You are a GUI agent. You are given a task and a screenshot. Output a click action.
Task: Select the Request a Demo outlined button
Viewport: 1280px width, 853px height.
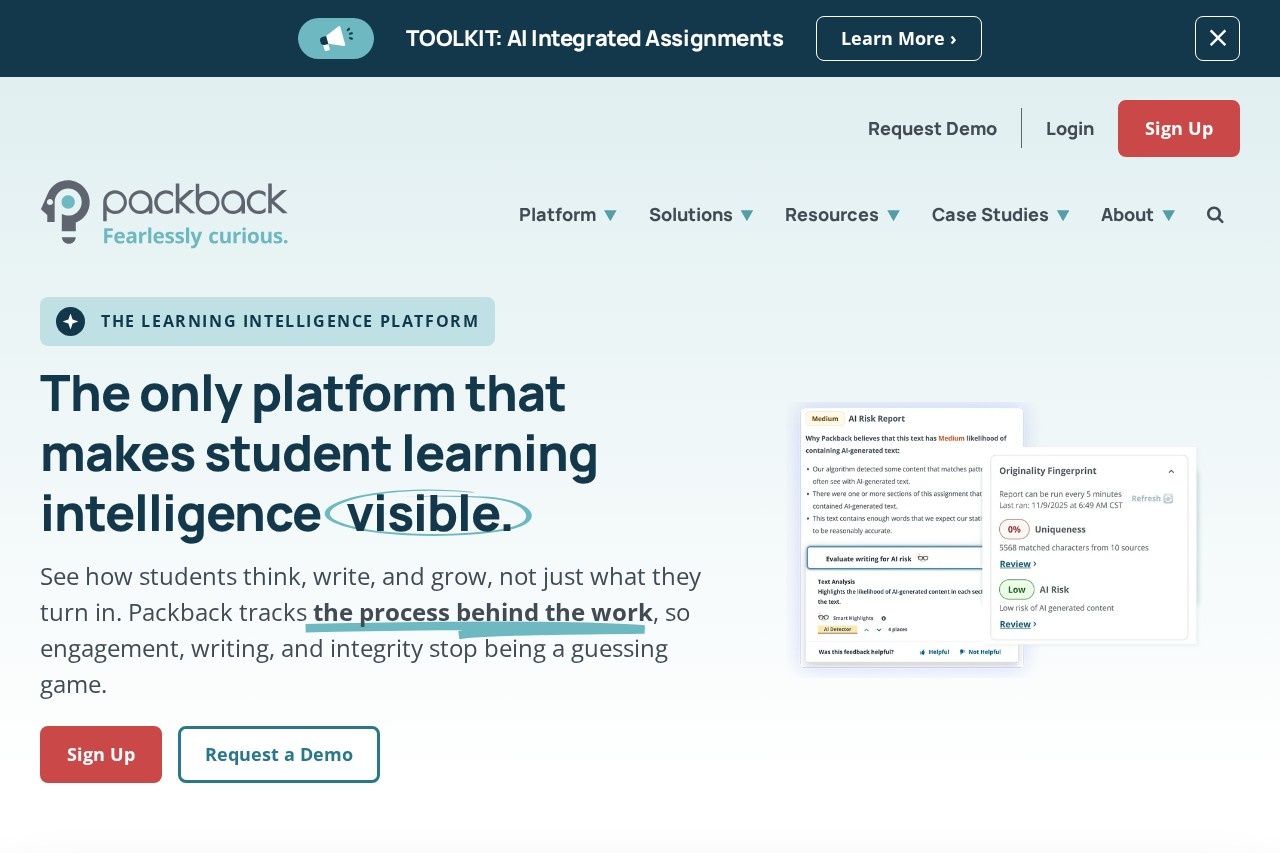[279, 755]
